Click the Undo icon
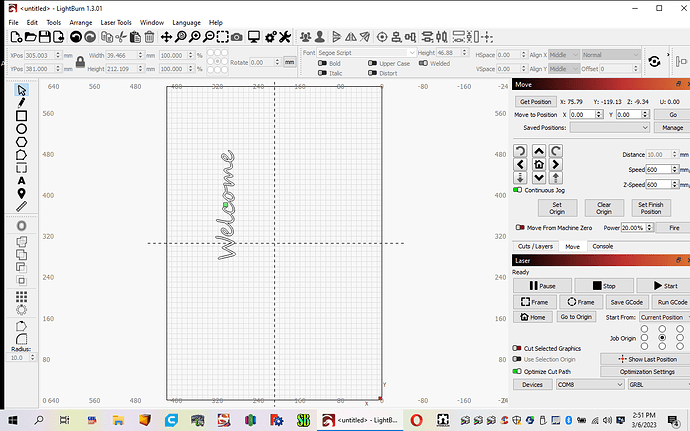This screenshot has height=431, width=690. coord(76,37)
